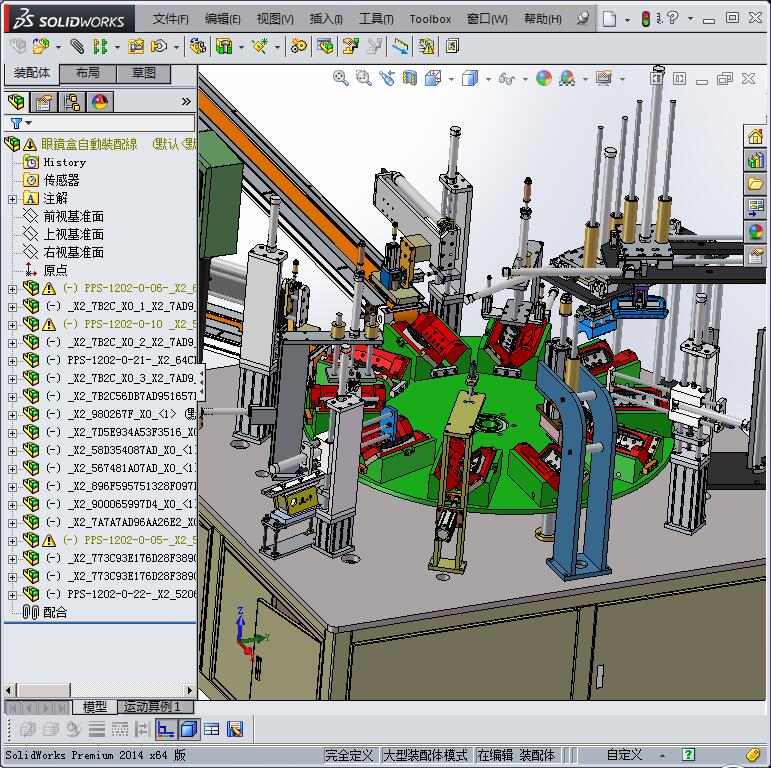The height and width of the screenshot is (768, 771).
Task: Activate the Section View icon
Action: [410, 78]
